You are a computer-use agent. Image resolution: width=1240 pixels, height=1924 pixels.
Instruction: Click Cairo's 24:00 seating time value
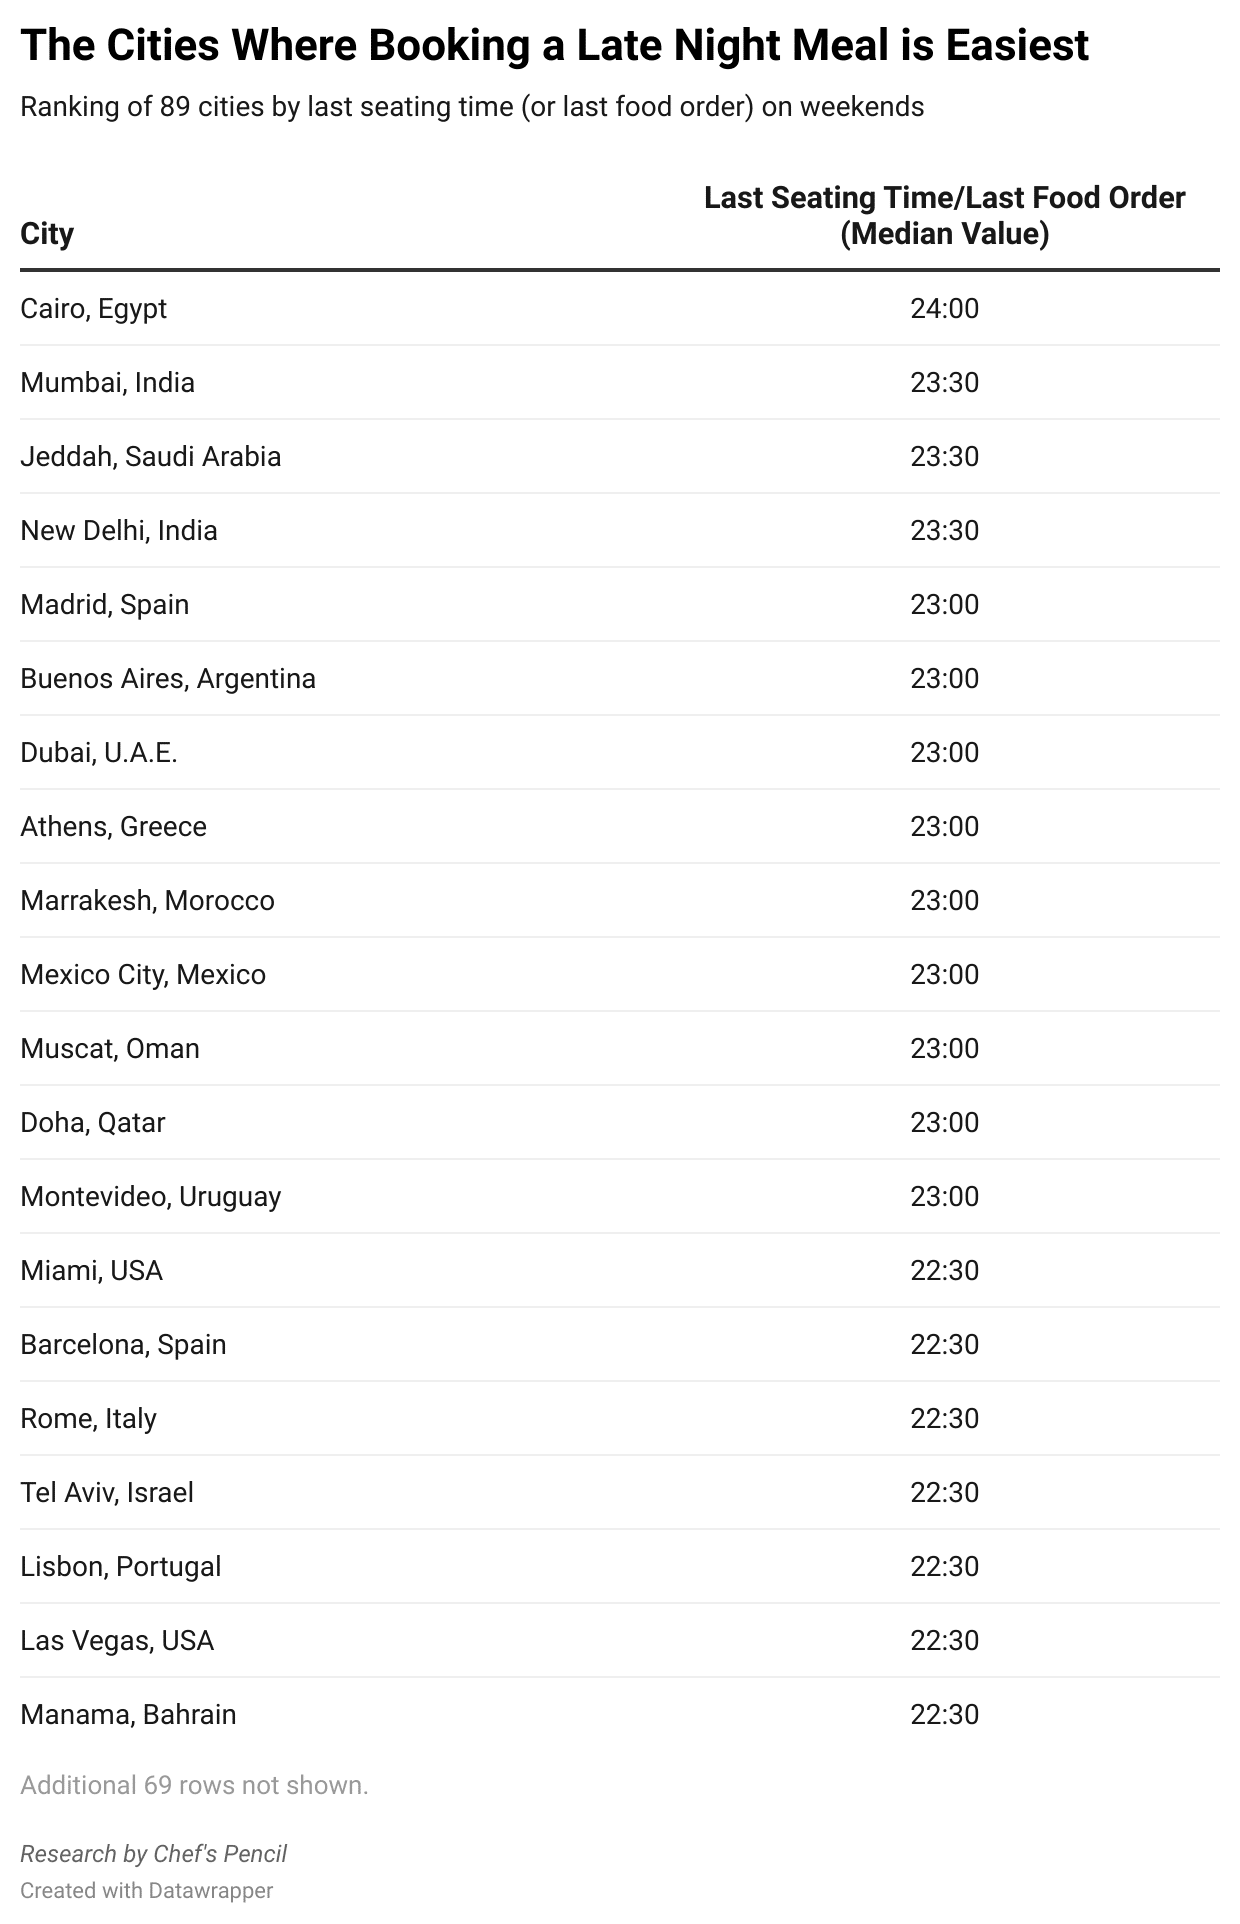(943, 308)
